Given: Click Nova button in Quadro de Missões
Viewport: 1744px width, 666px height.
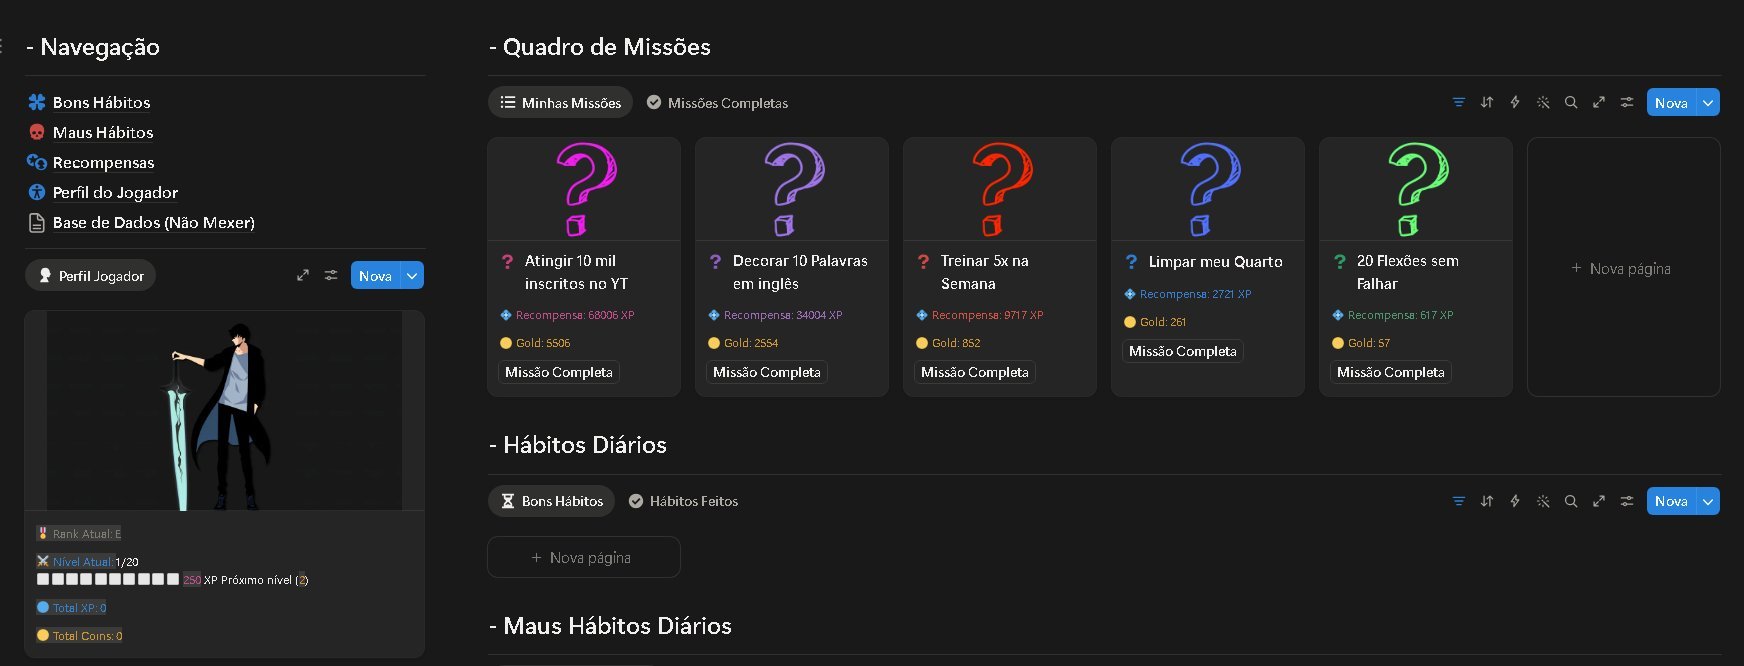Looking at the screenshot, I should coord(1671,102).
